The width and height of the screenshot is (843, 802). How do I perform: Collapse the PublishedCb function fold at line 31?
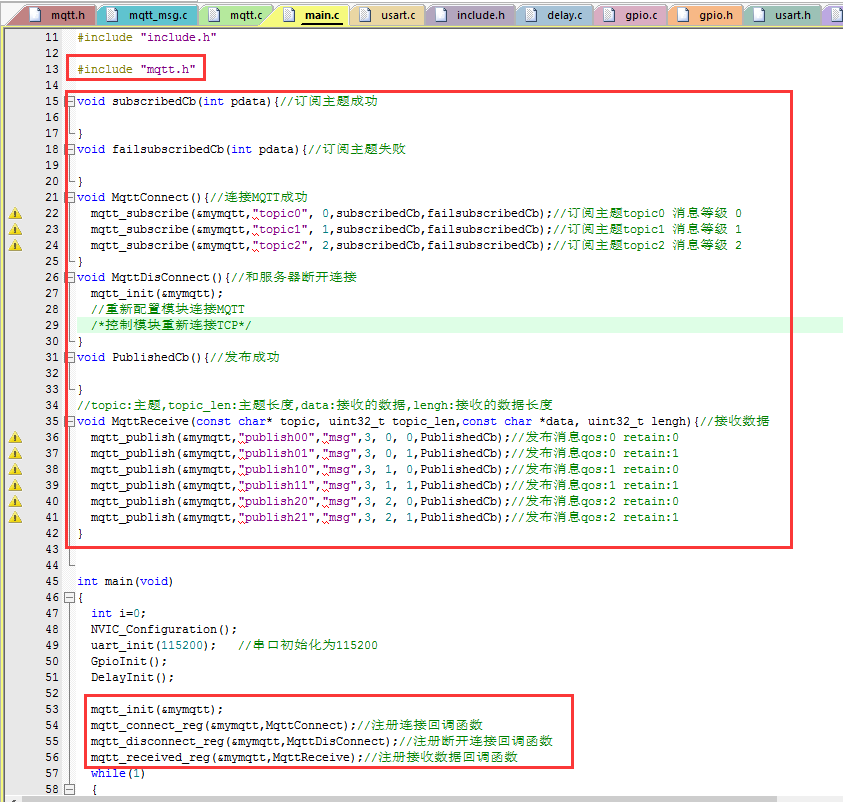tap(70, 357)
